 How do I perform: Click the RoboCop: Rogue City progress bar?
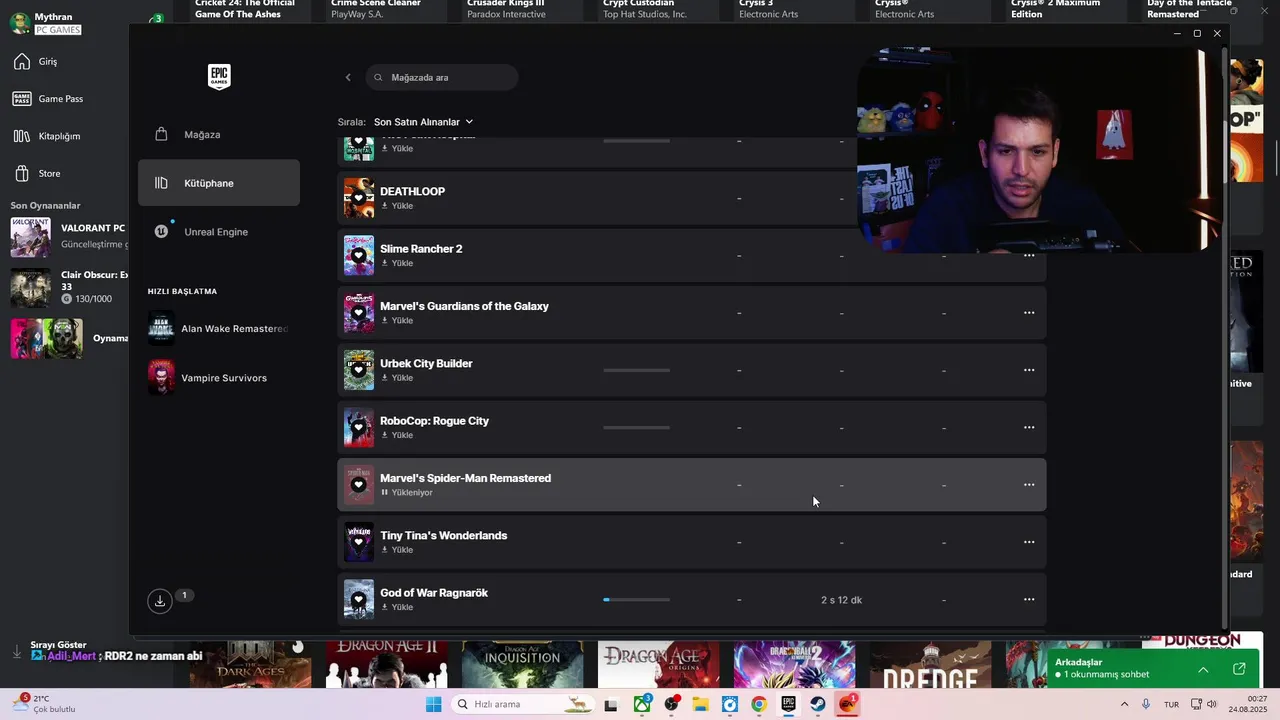coord(637,428)
